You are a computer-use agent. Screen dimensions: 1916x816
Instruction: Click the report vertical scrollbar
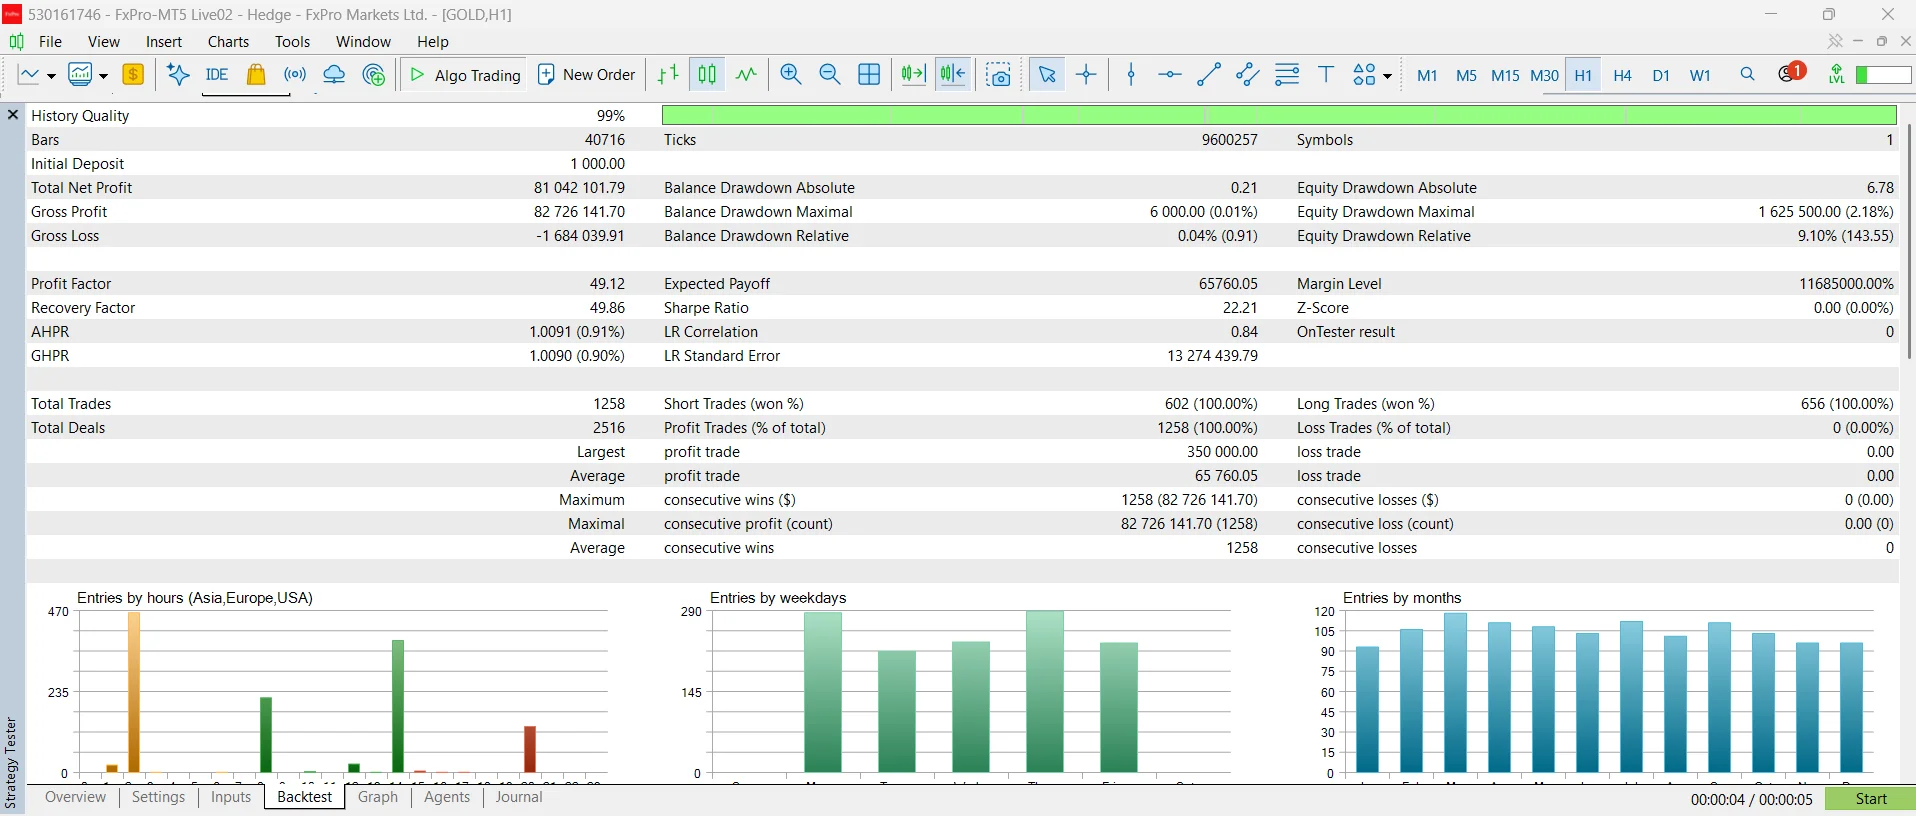click(1909, 240)
